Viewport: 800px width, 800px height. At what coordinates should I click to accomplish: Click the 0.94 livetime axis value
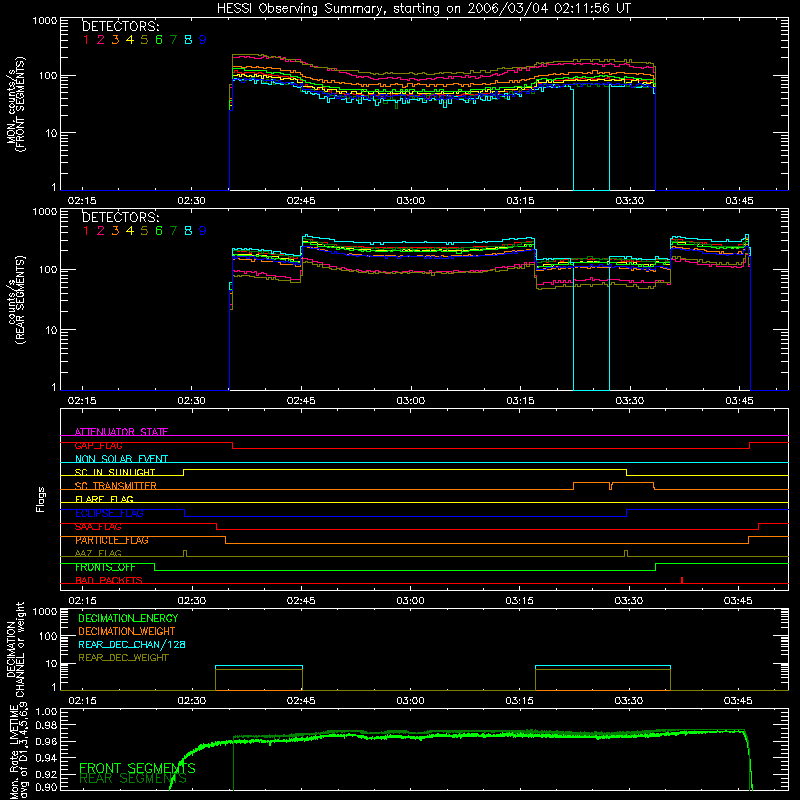[47, 757]
